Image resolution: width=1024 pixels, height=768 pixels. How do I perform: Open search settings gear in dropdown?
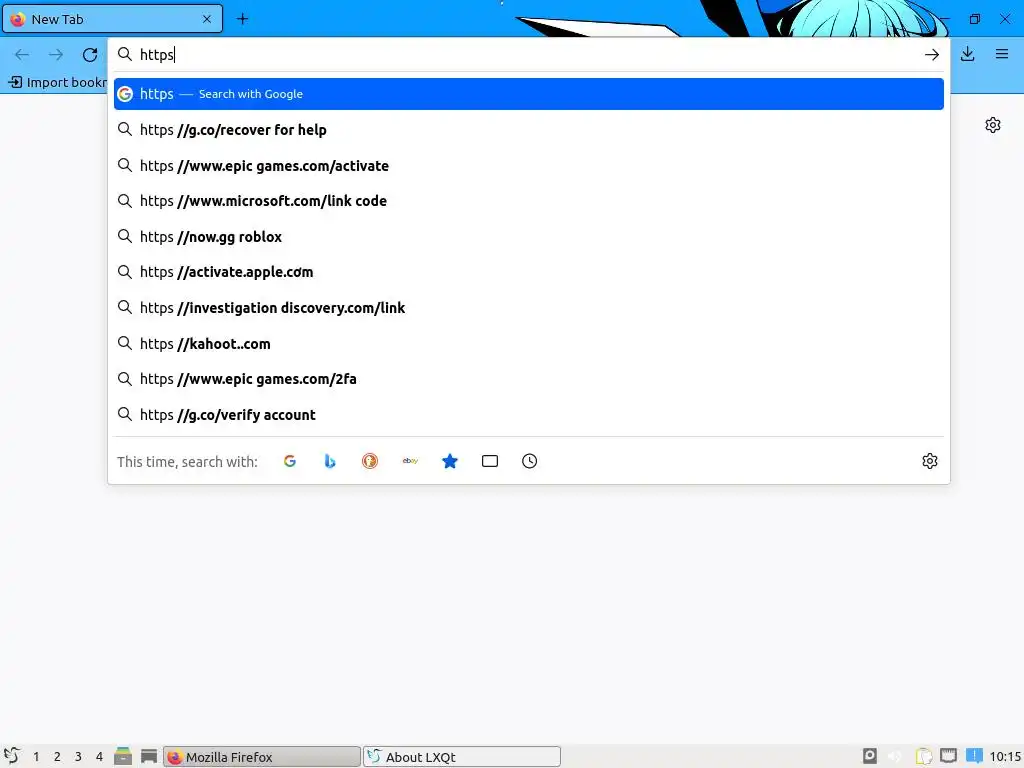tap(930, 461)
